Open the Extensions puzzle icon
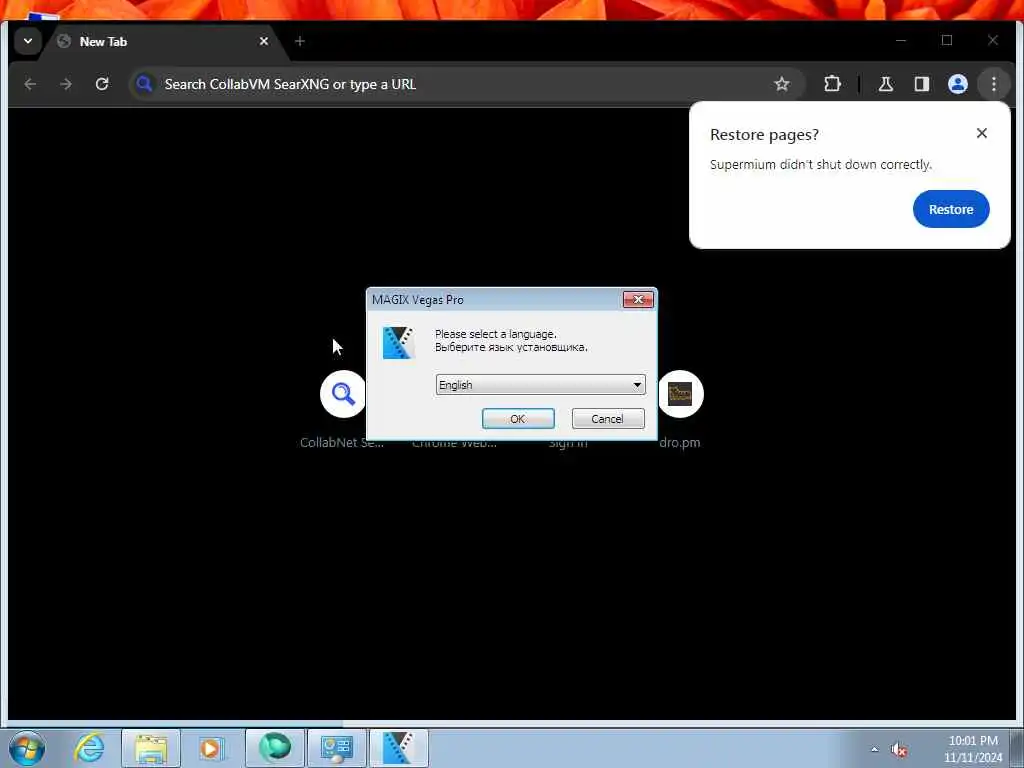1024x768 pixels. pos(832,84)
